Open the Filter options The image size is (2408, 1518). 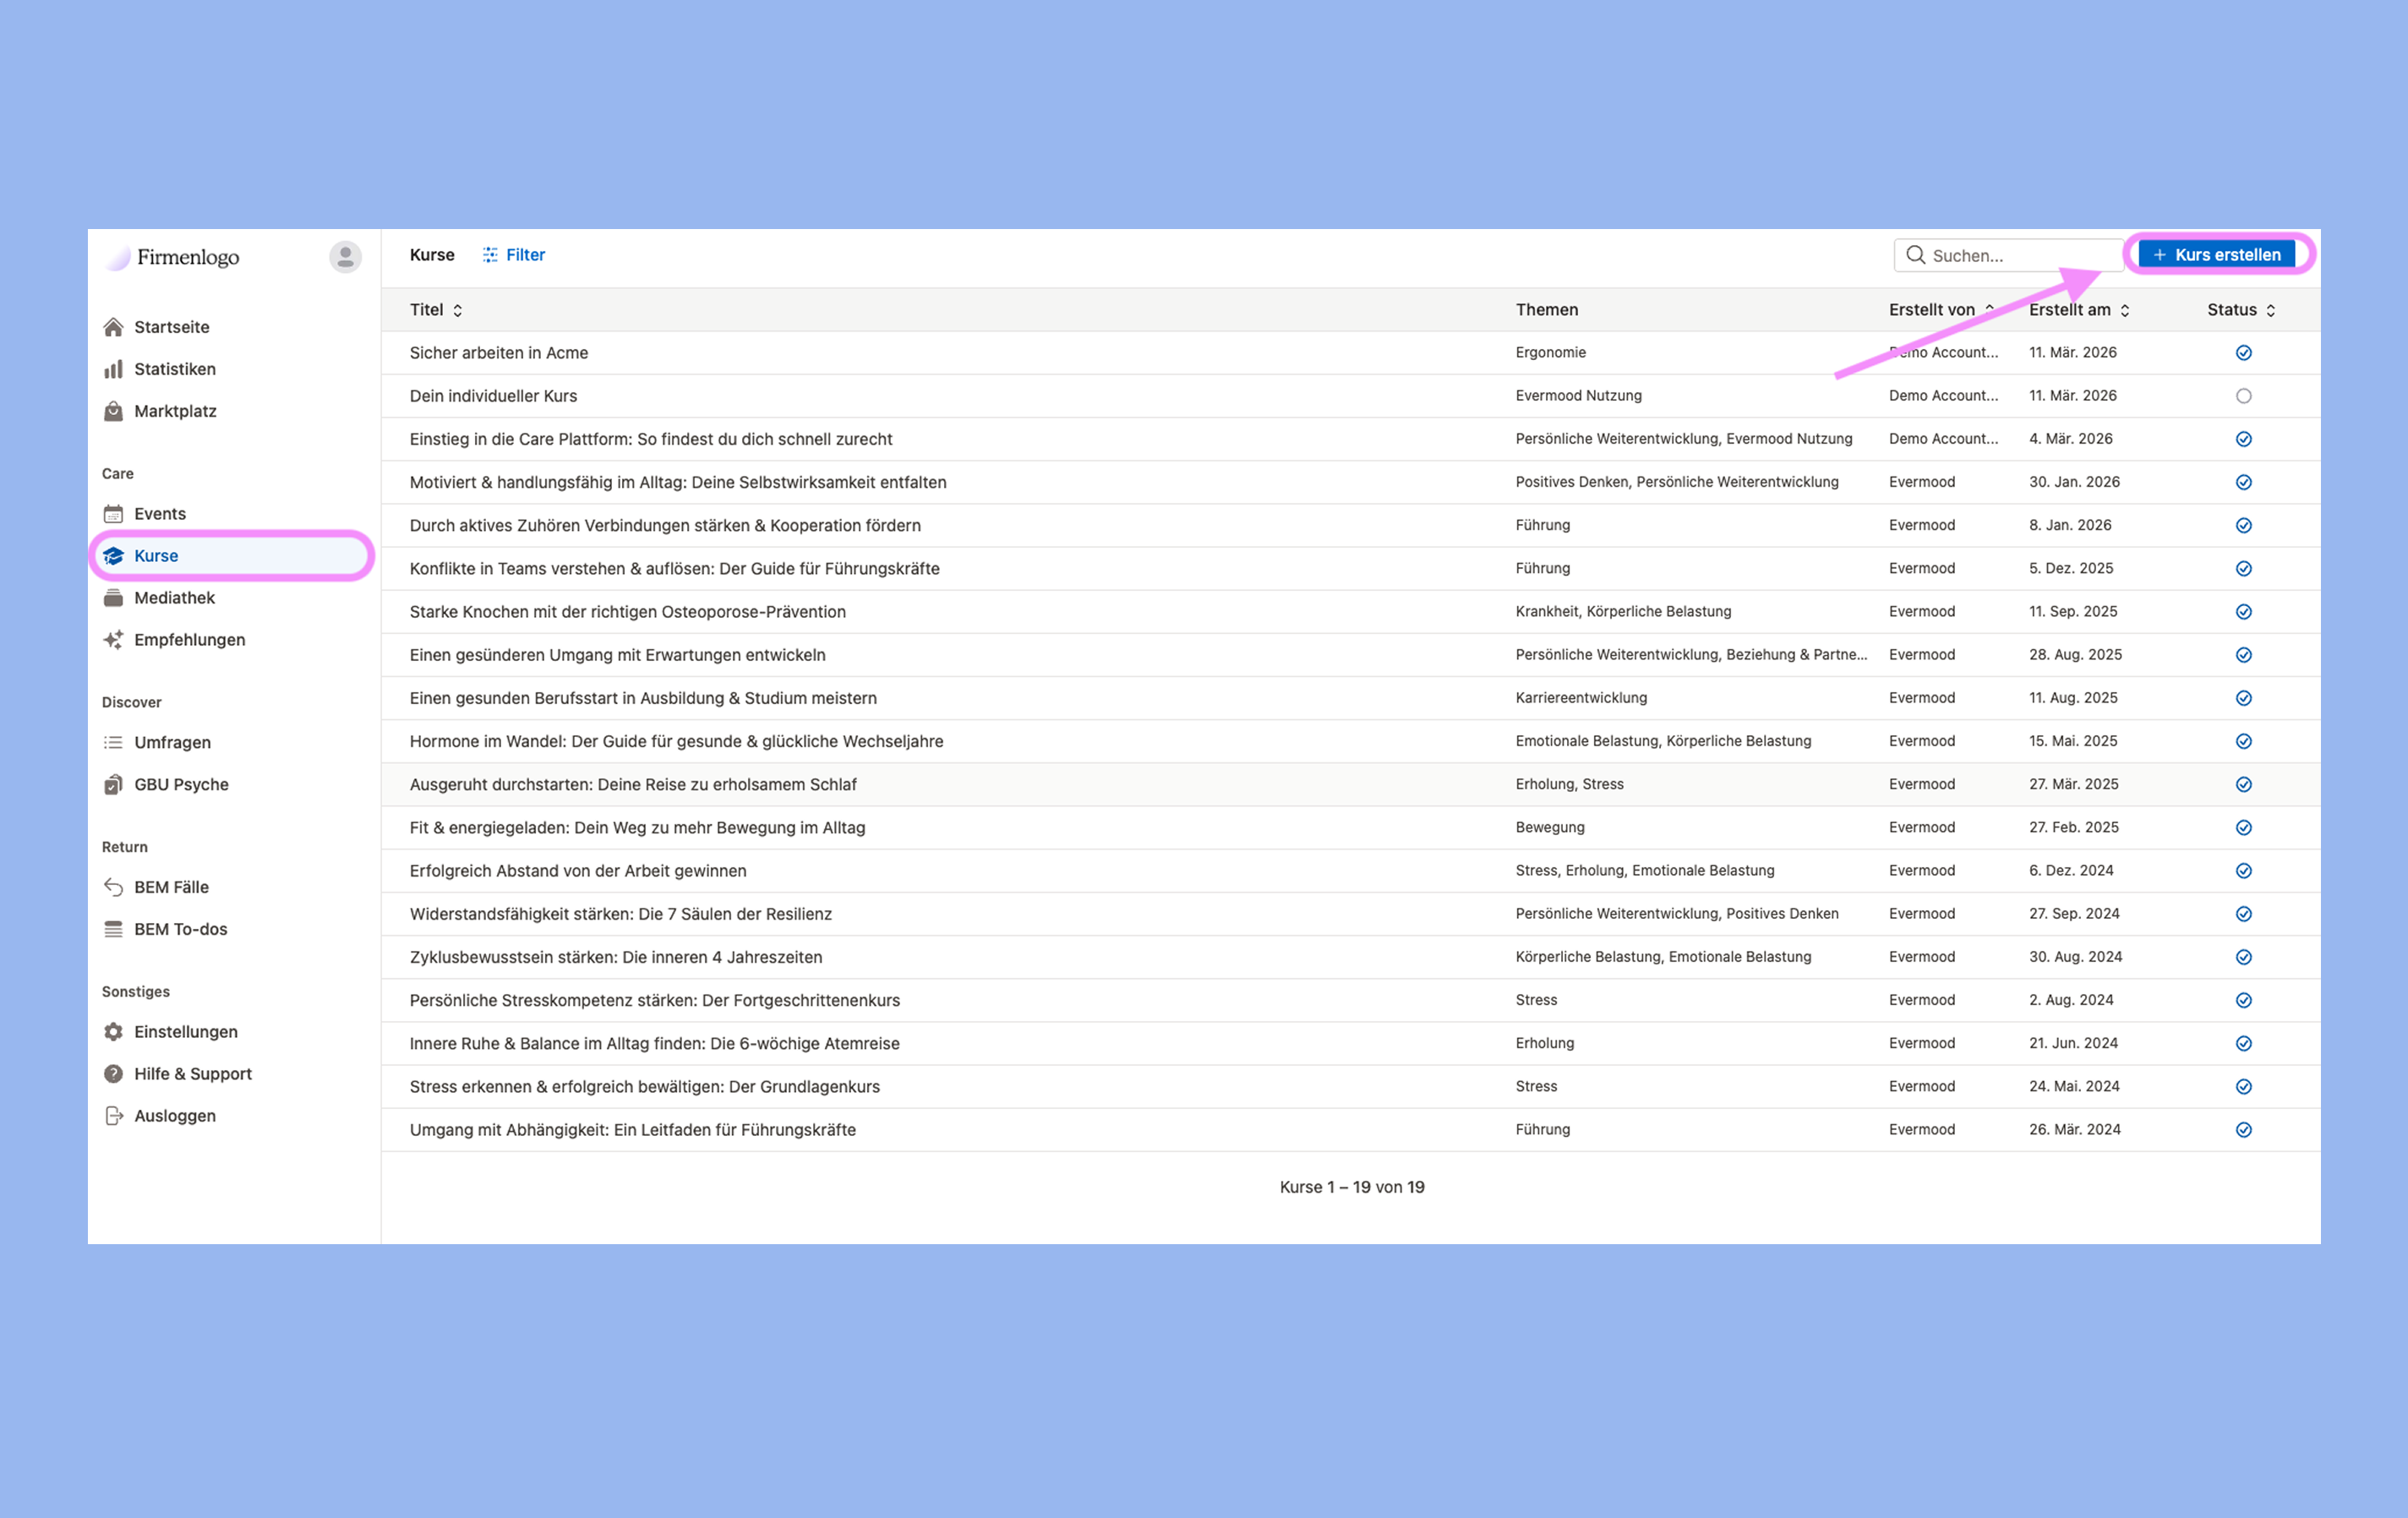513,255
